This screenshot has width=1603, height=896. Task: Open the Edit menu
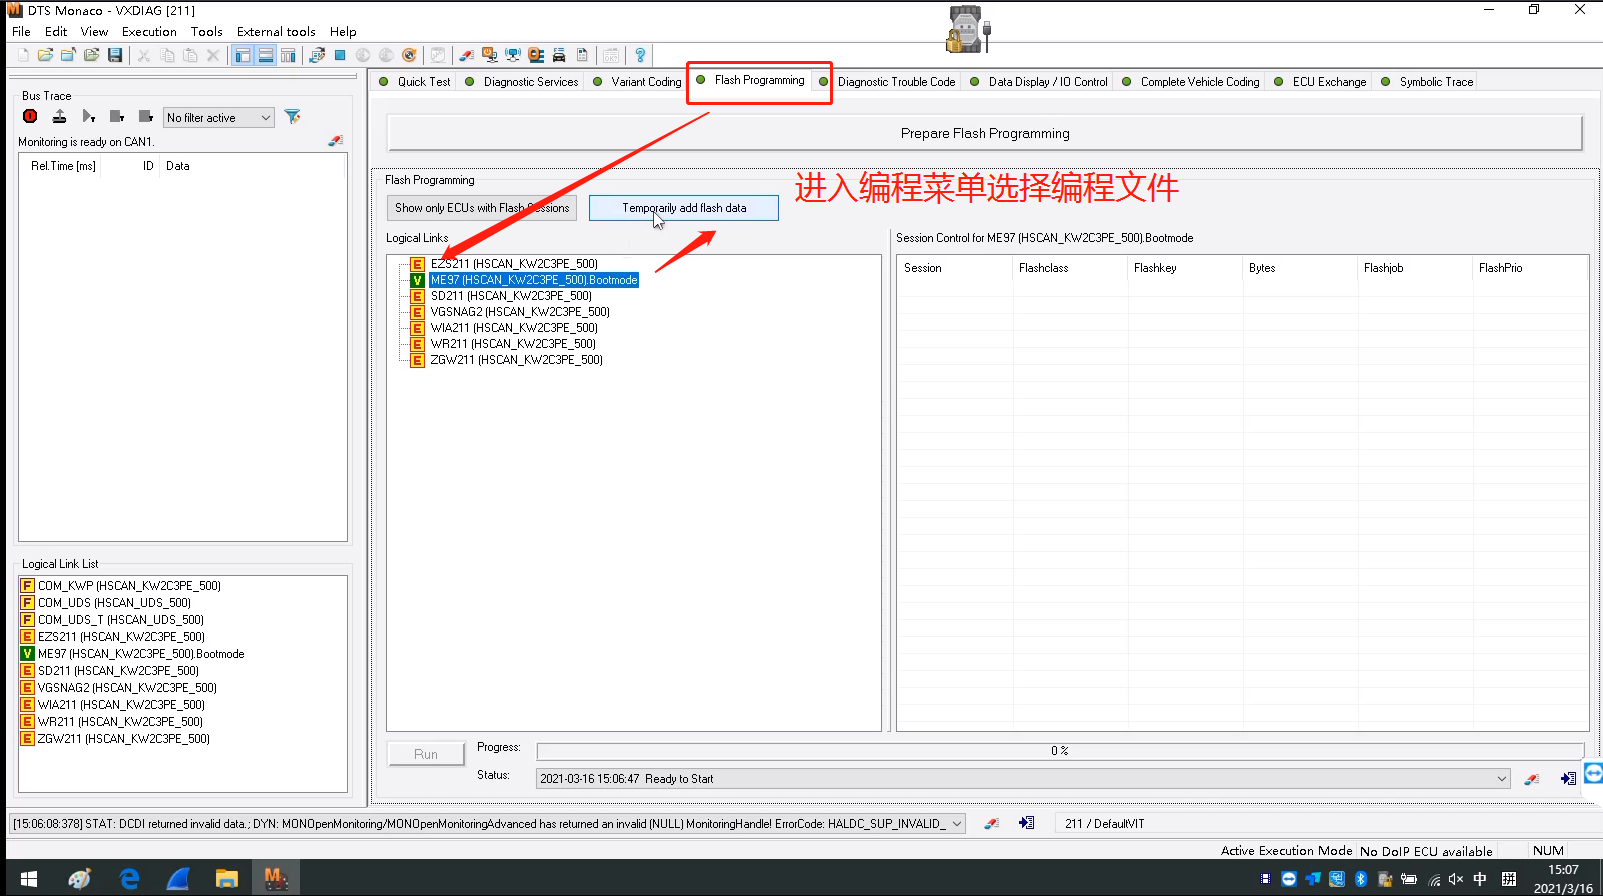point(56,32)
